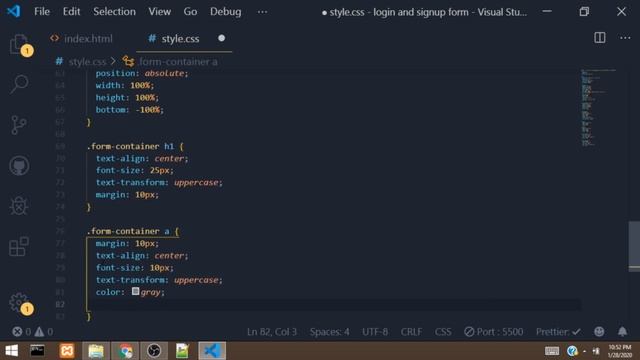640x360 pixels.
Task: Click the taskbar clock and date
Action: coord(619,351)
